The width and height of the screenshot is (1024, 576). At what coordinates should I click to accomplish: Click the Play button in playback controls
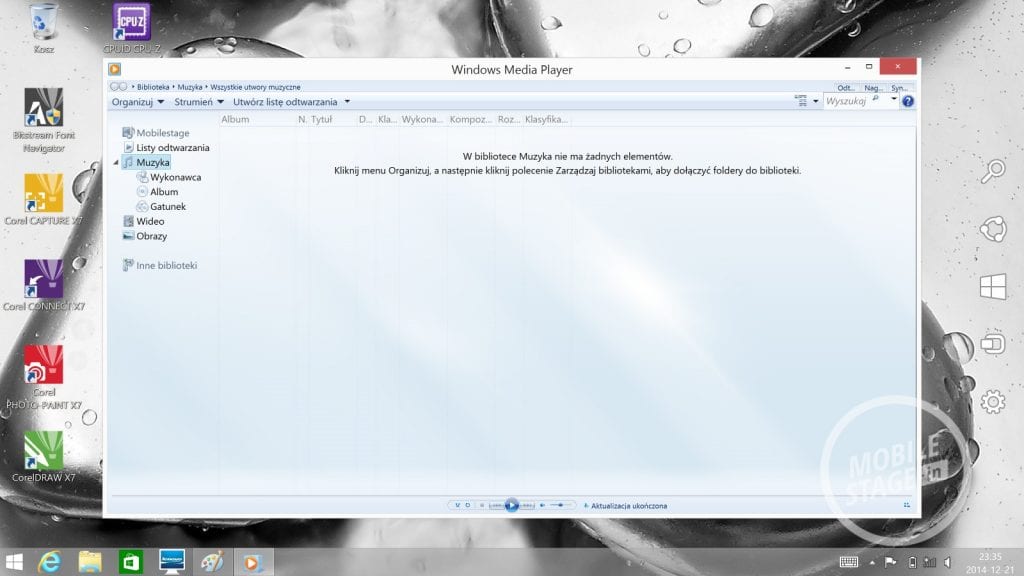click(x=511, y=505)
